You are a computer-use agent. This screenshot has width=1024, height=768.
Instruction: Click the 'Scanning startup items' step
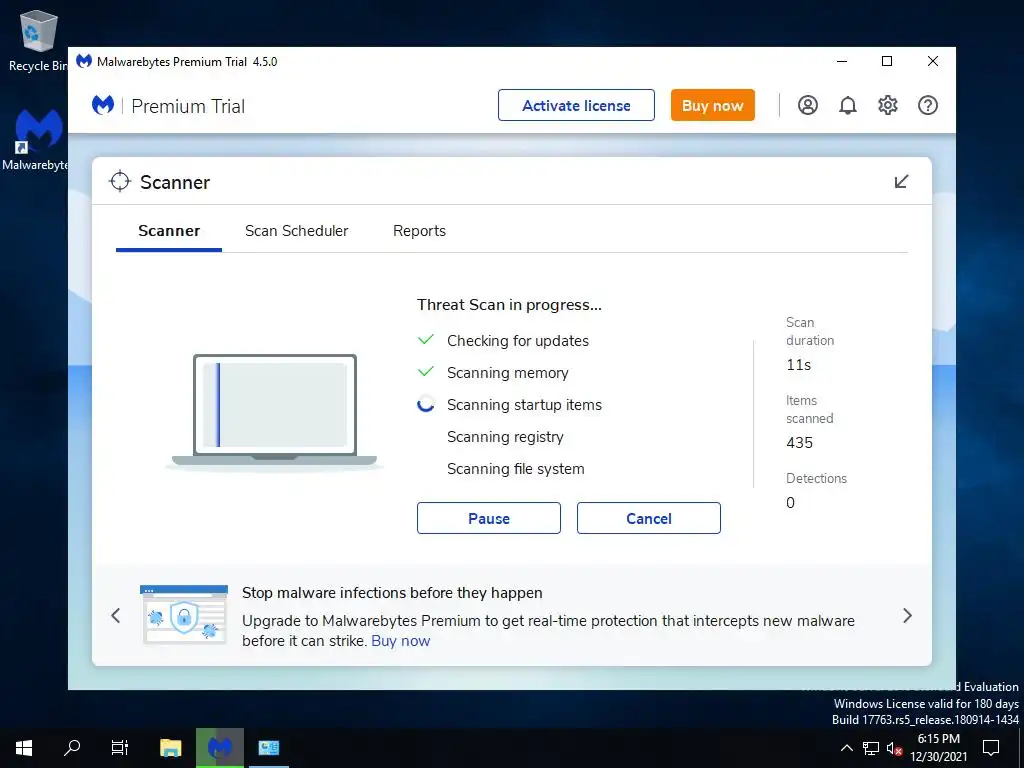tap(524, 404)
